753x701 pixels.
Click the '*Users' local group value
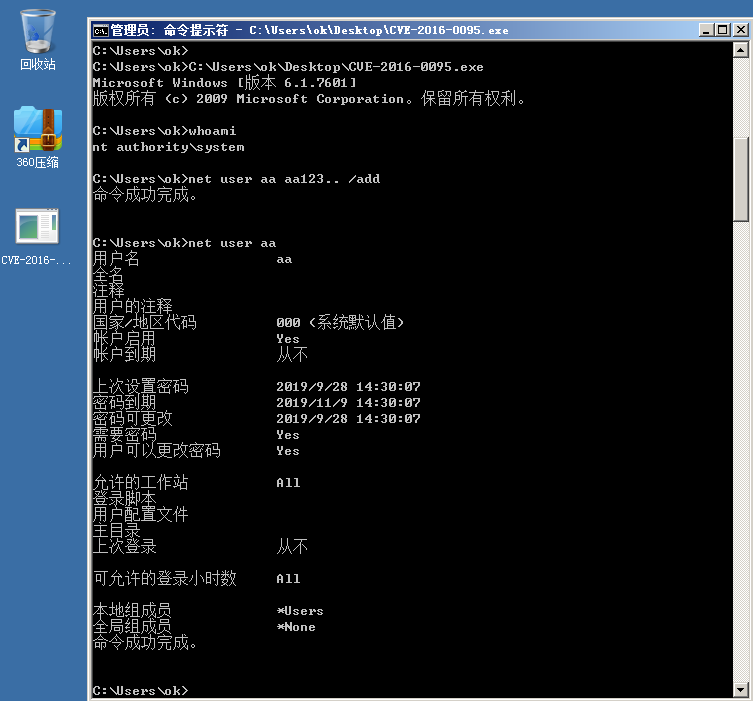(x=300, y=611)
